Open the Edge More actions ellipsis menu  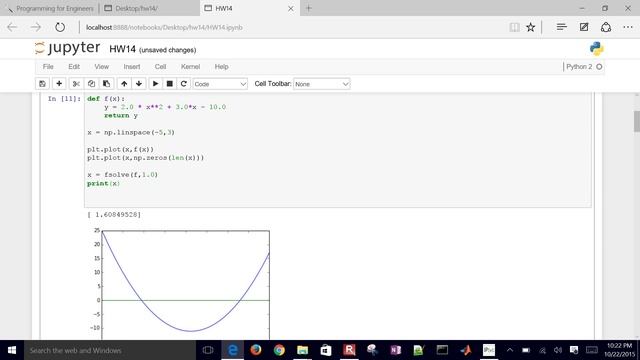click(x=628, y=27)
